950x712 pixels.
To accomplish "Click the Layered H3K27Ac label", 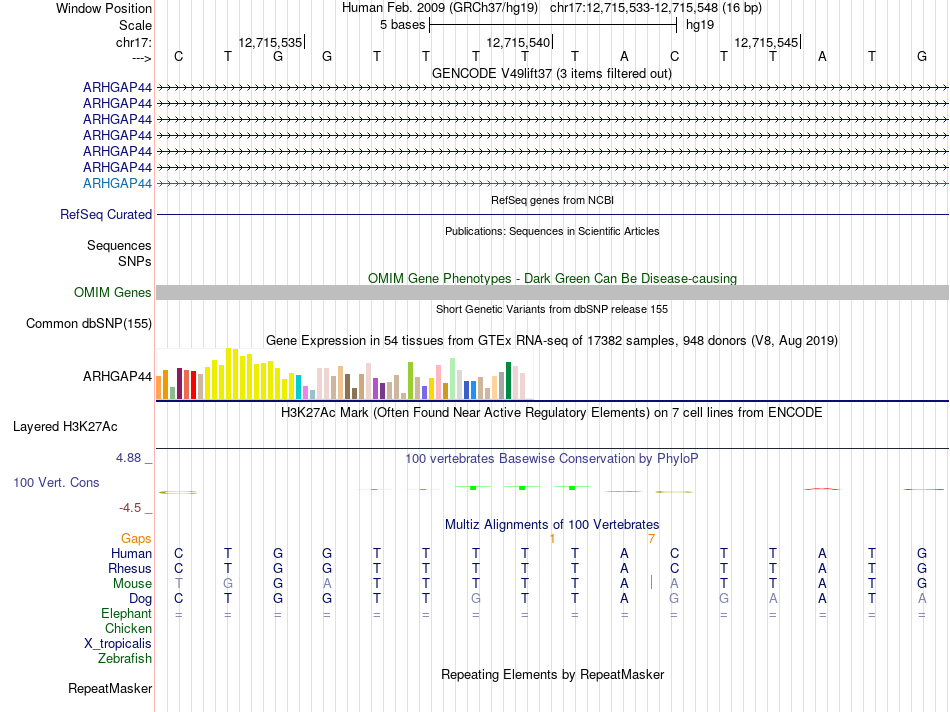I will pyautogui.click(x=65, y=427).
